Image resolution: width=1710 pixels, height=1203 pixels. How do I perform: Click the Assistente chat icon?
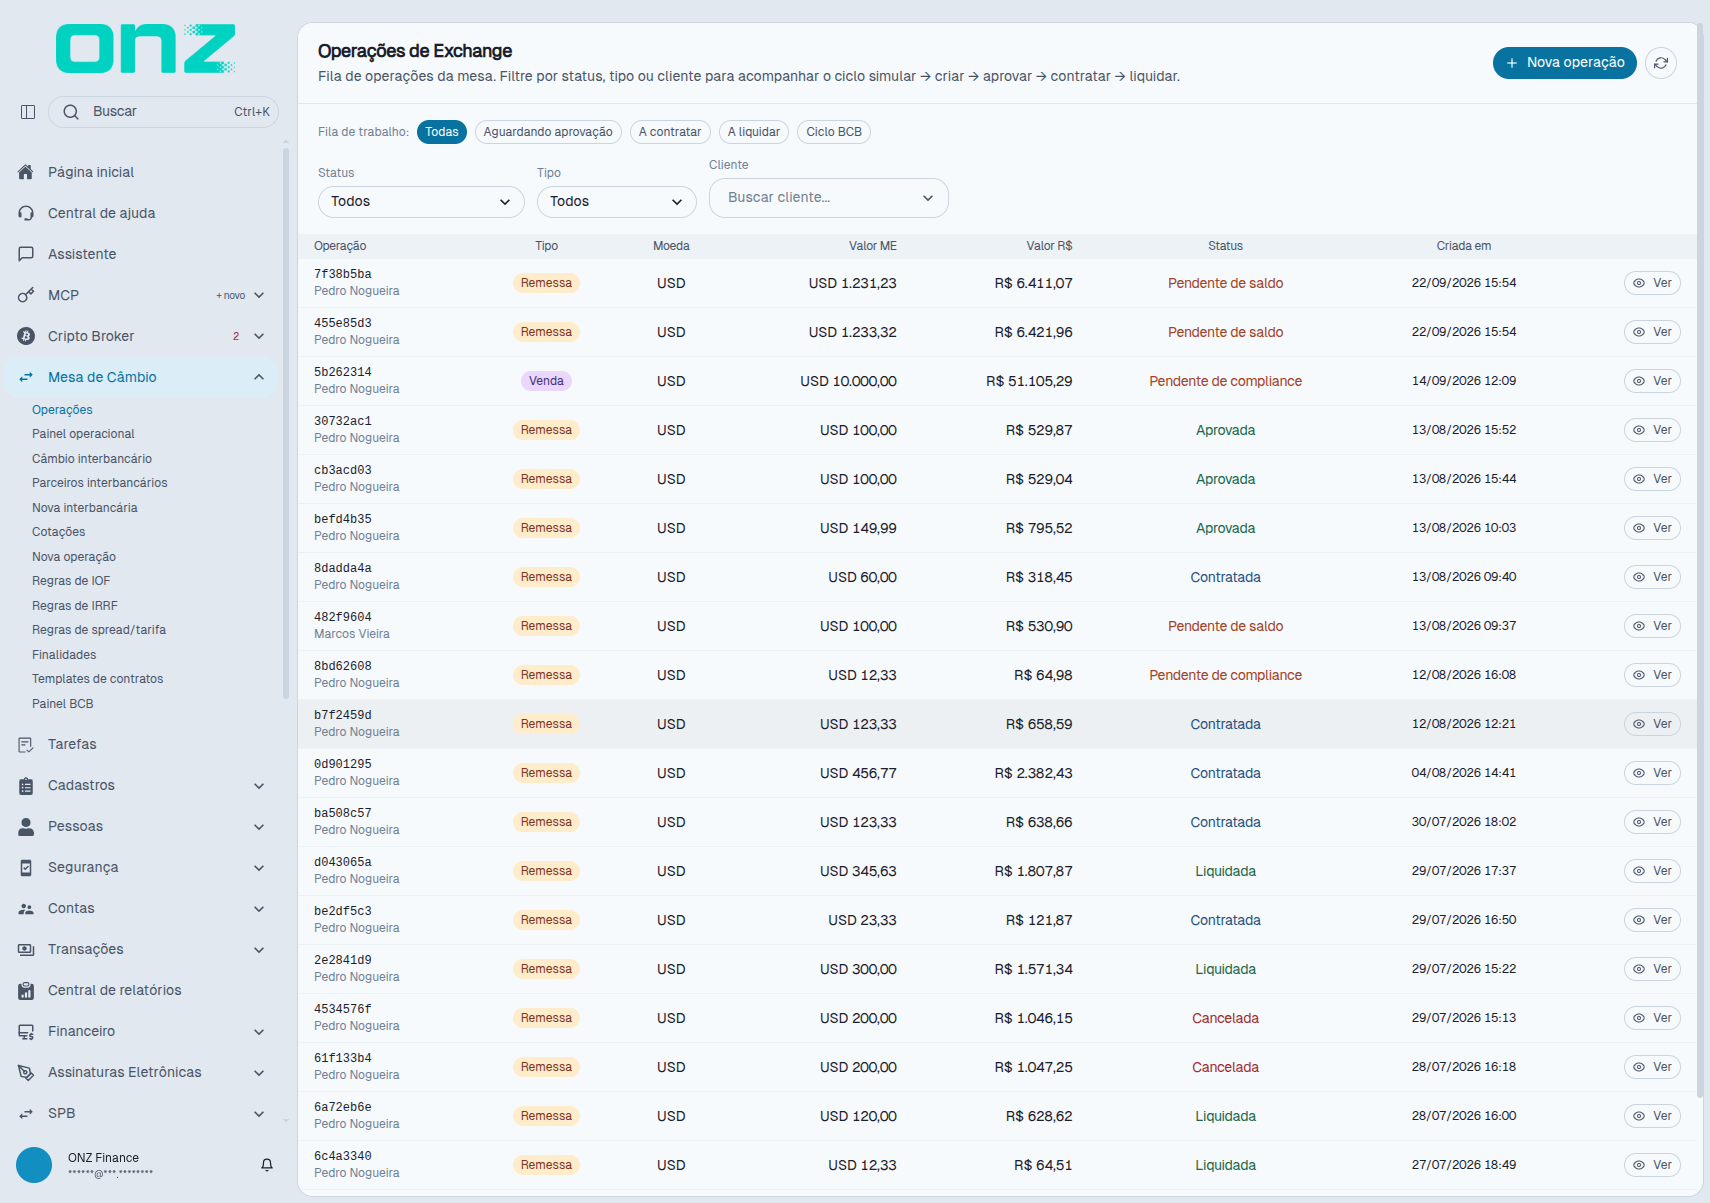(x=26, y=254)
